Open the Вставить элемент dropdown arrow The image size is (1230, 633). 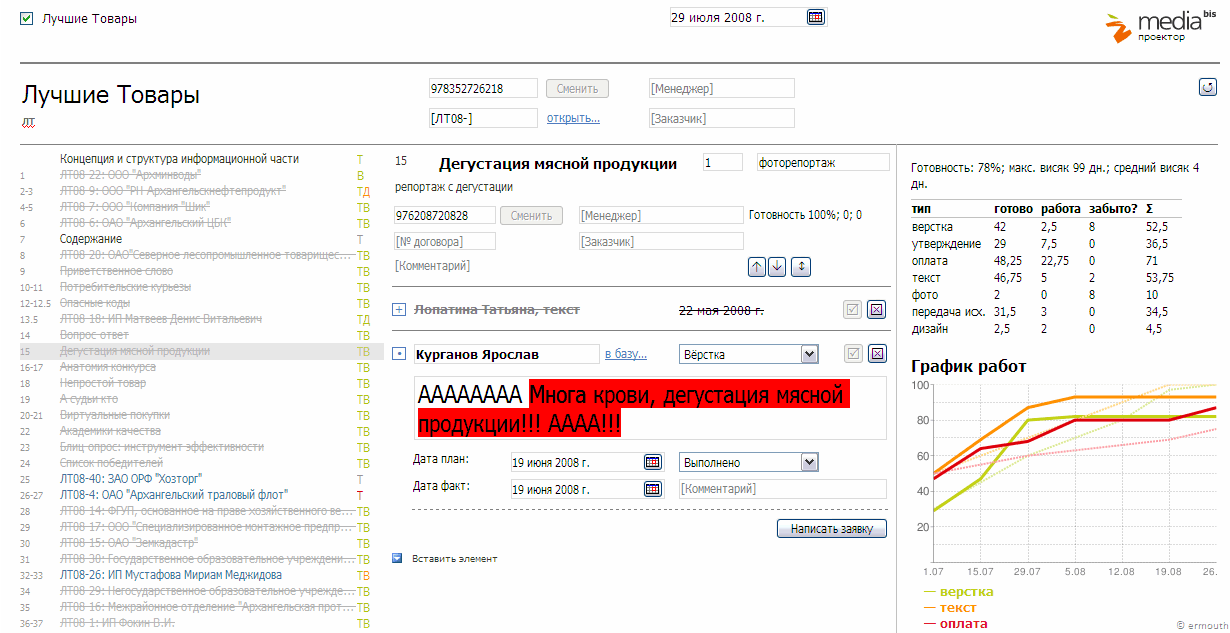point(398,558)
